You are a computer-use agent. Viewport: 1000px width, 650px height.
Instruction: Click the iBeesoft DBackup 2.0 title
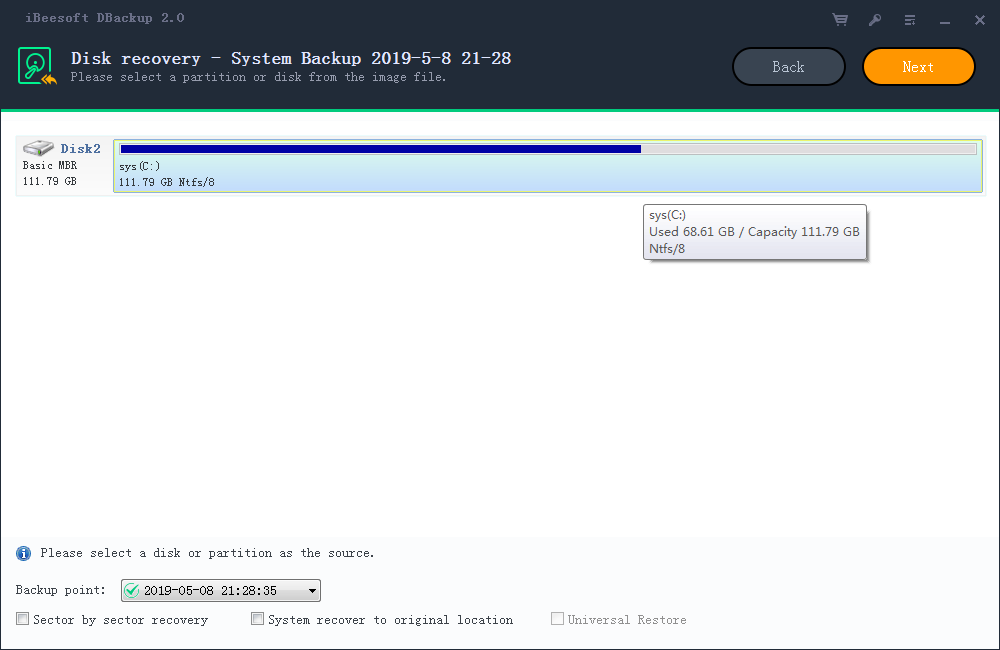click(x=105, y=18)
